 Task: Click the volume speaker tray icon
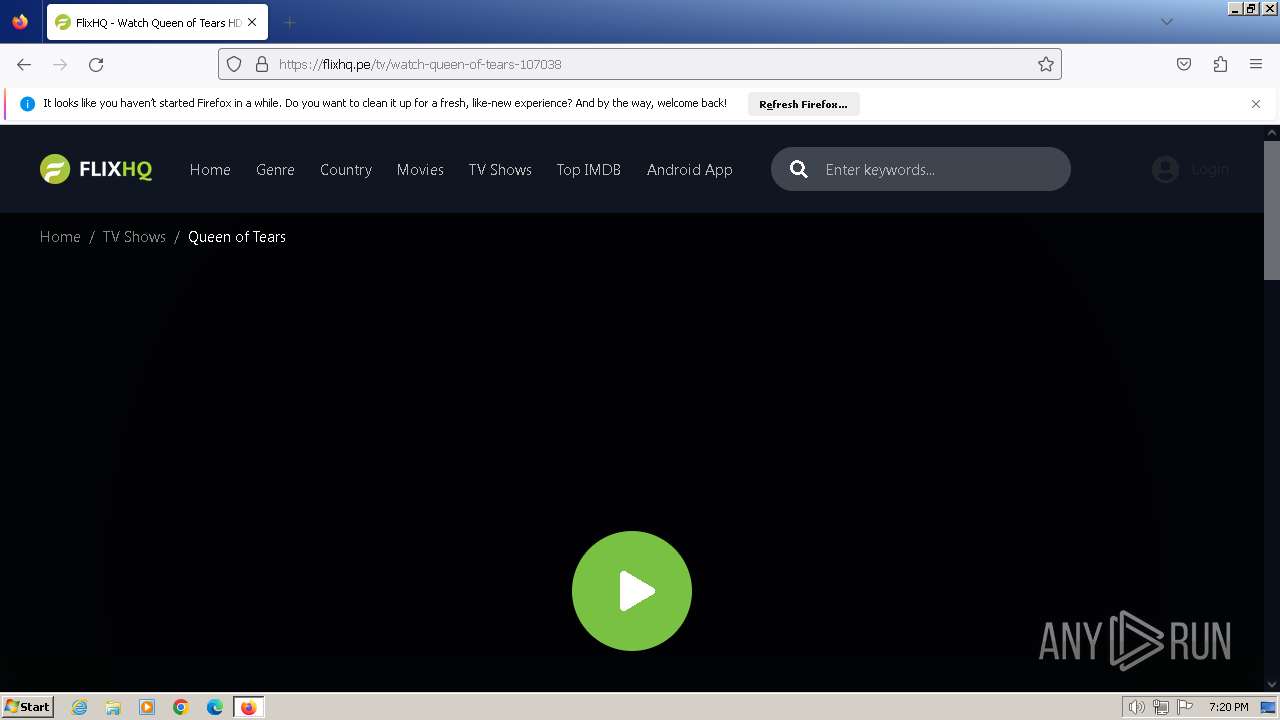coord(1137,707)
